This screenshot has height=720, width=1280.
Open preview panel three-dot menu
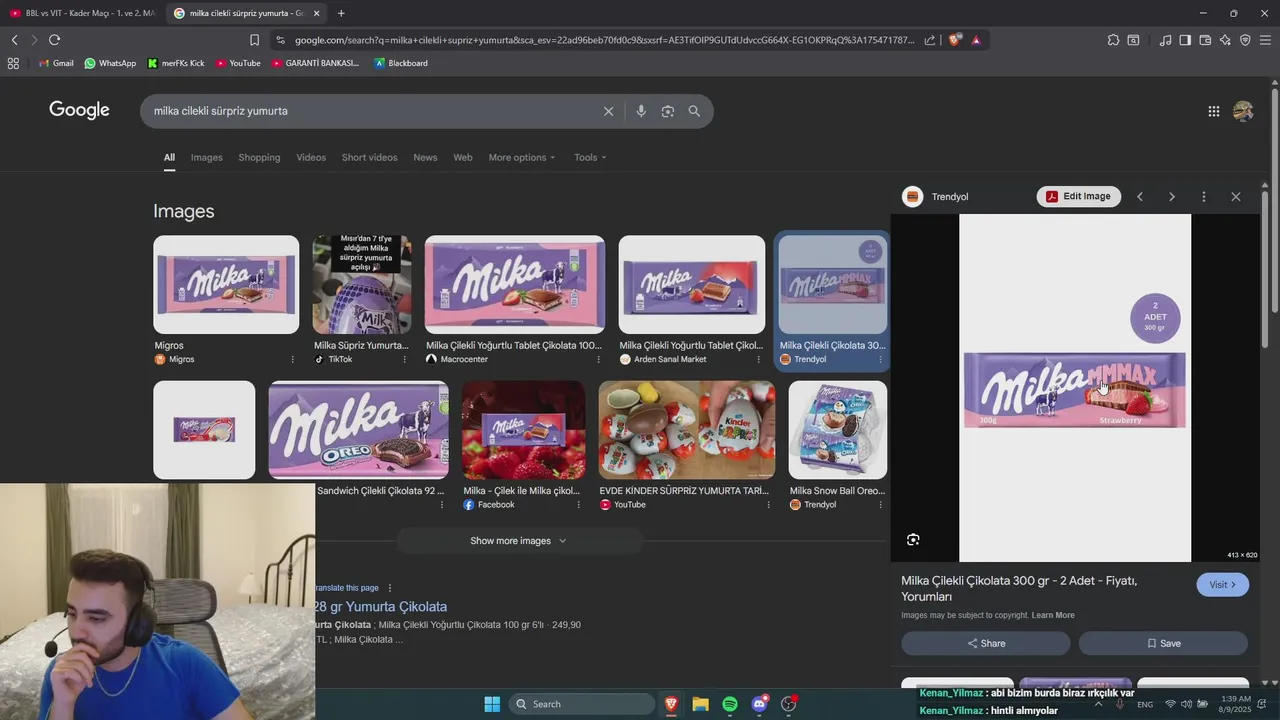pos(1204,197)
